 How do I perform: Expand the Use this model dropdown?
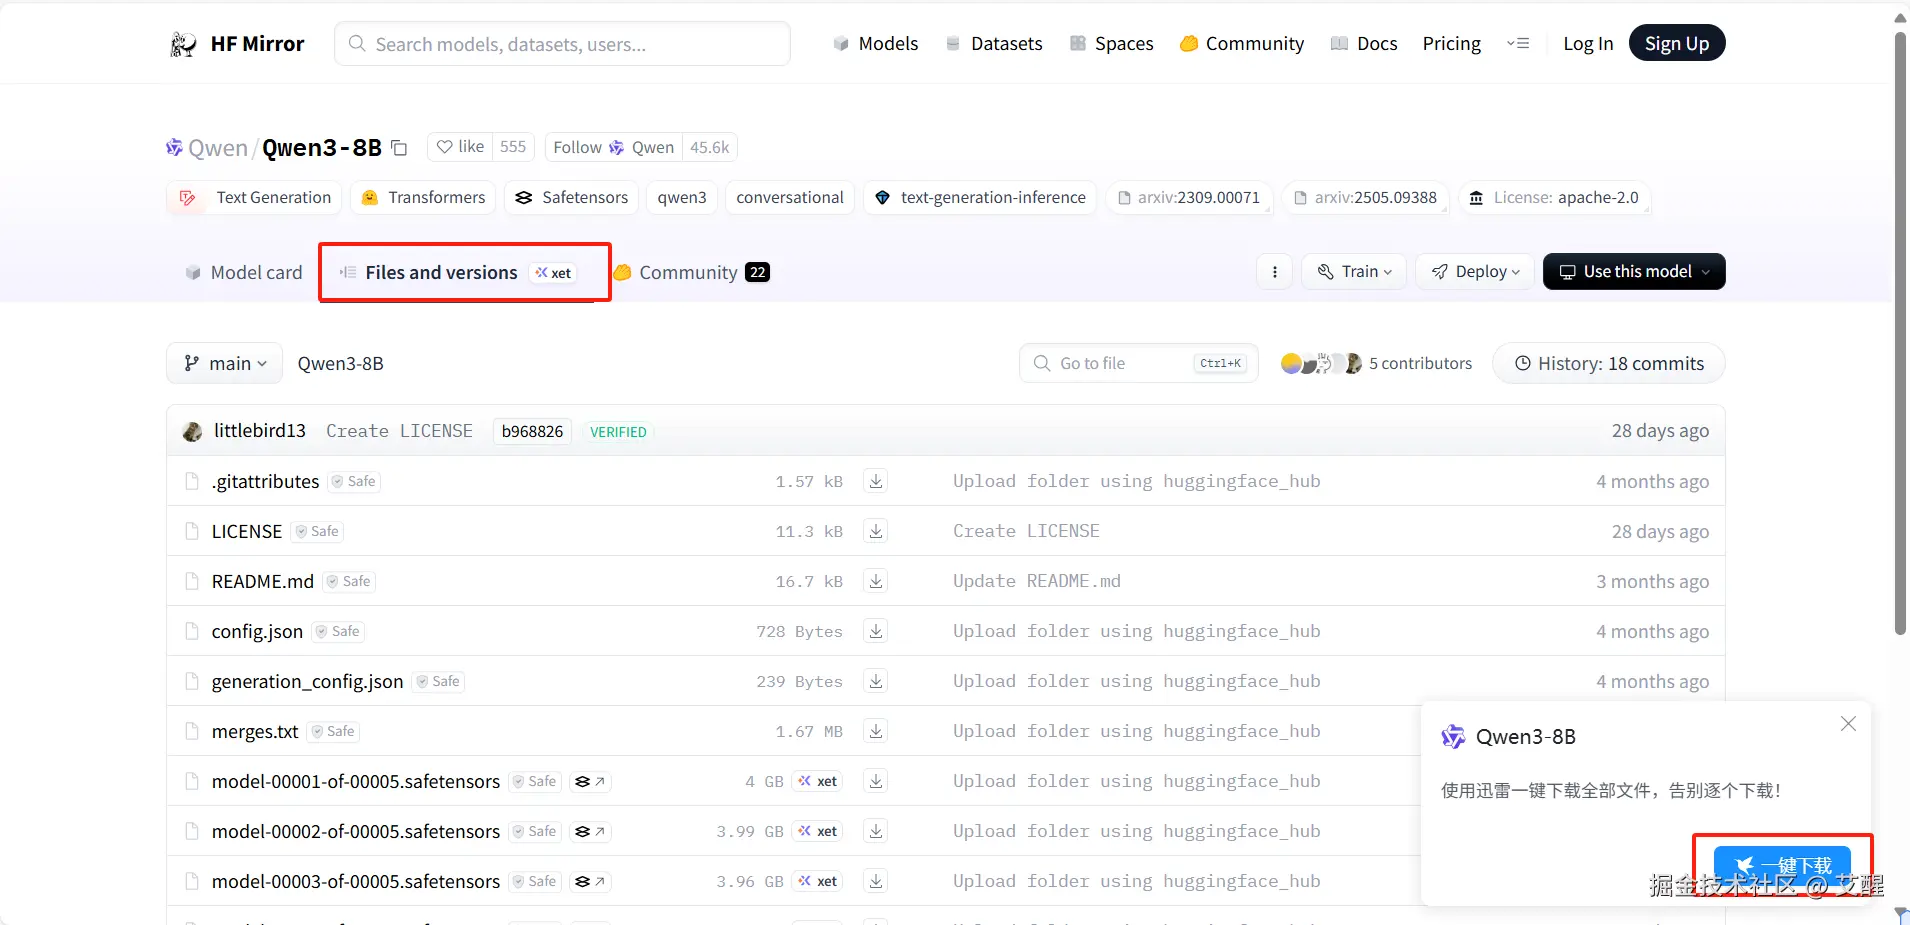click(1634, 272)
